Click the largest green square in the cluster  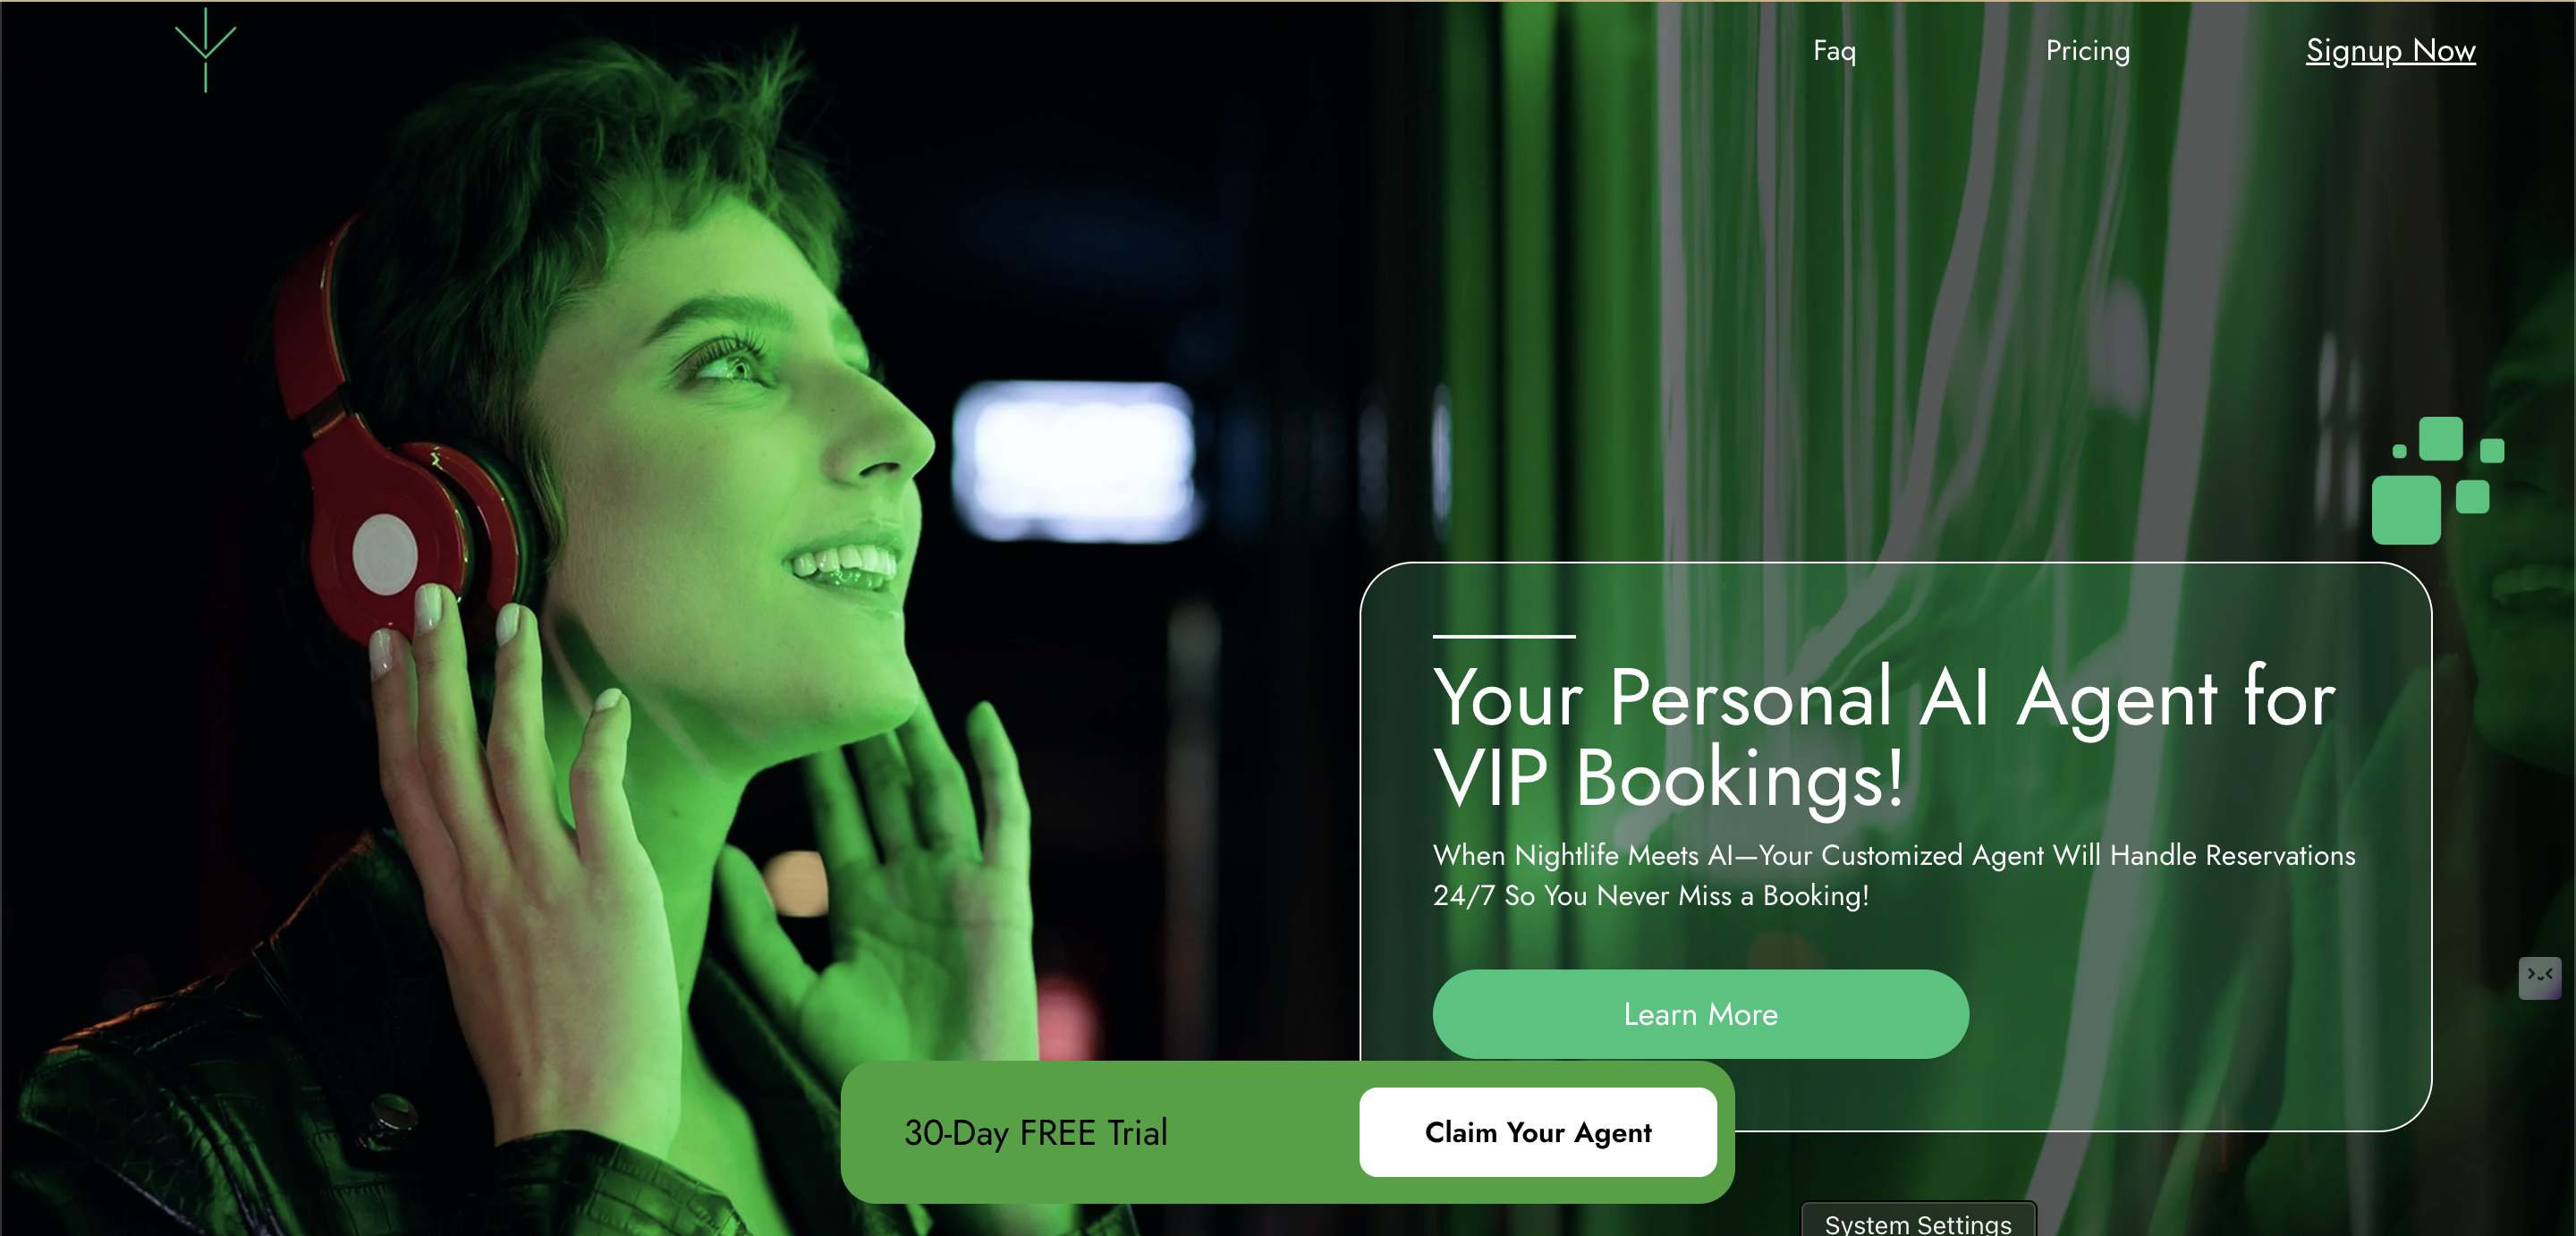pyautogui.click(x=2406, y=510)
